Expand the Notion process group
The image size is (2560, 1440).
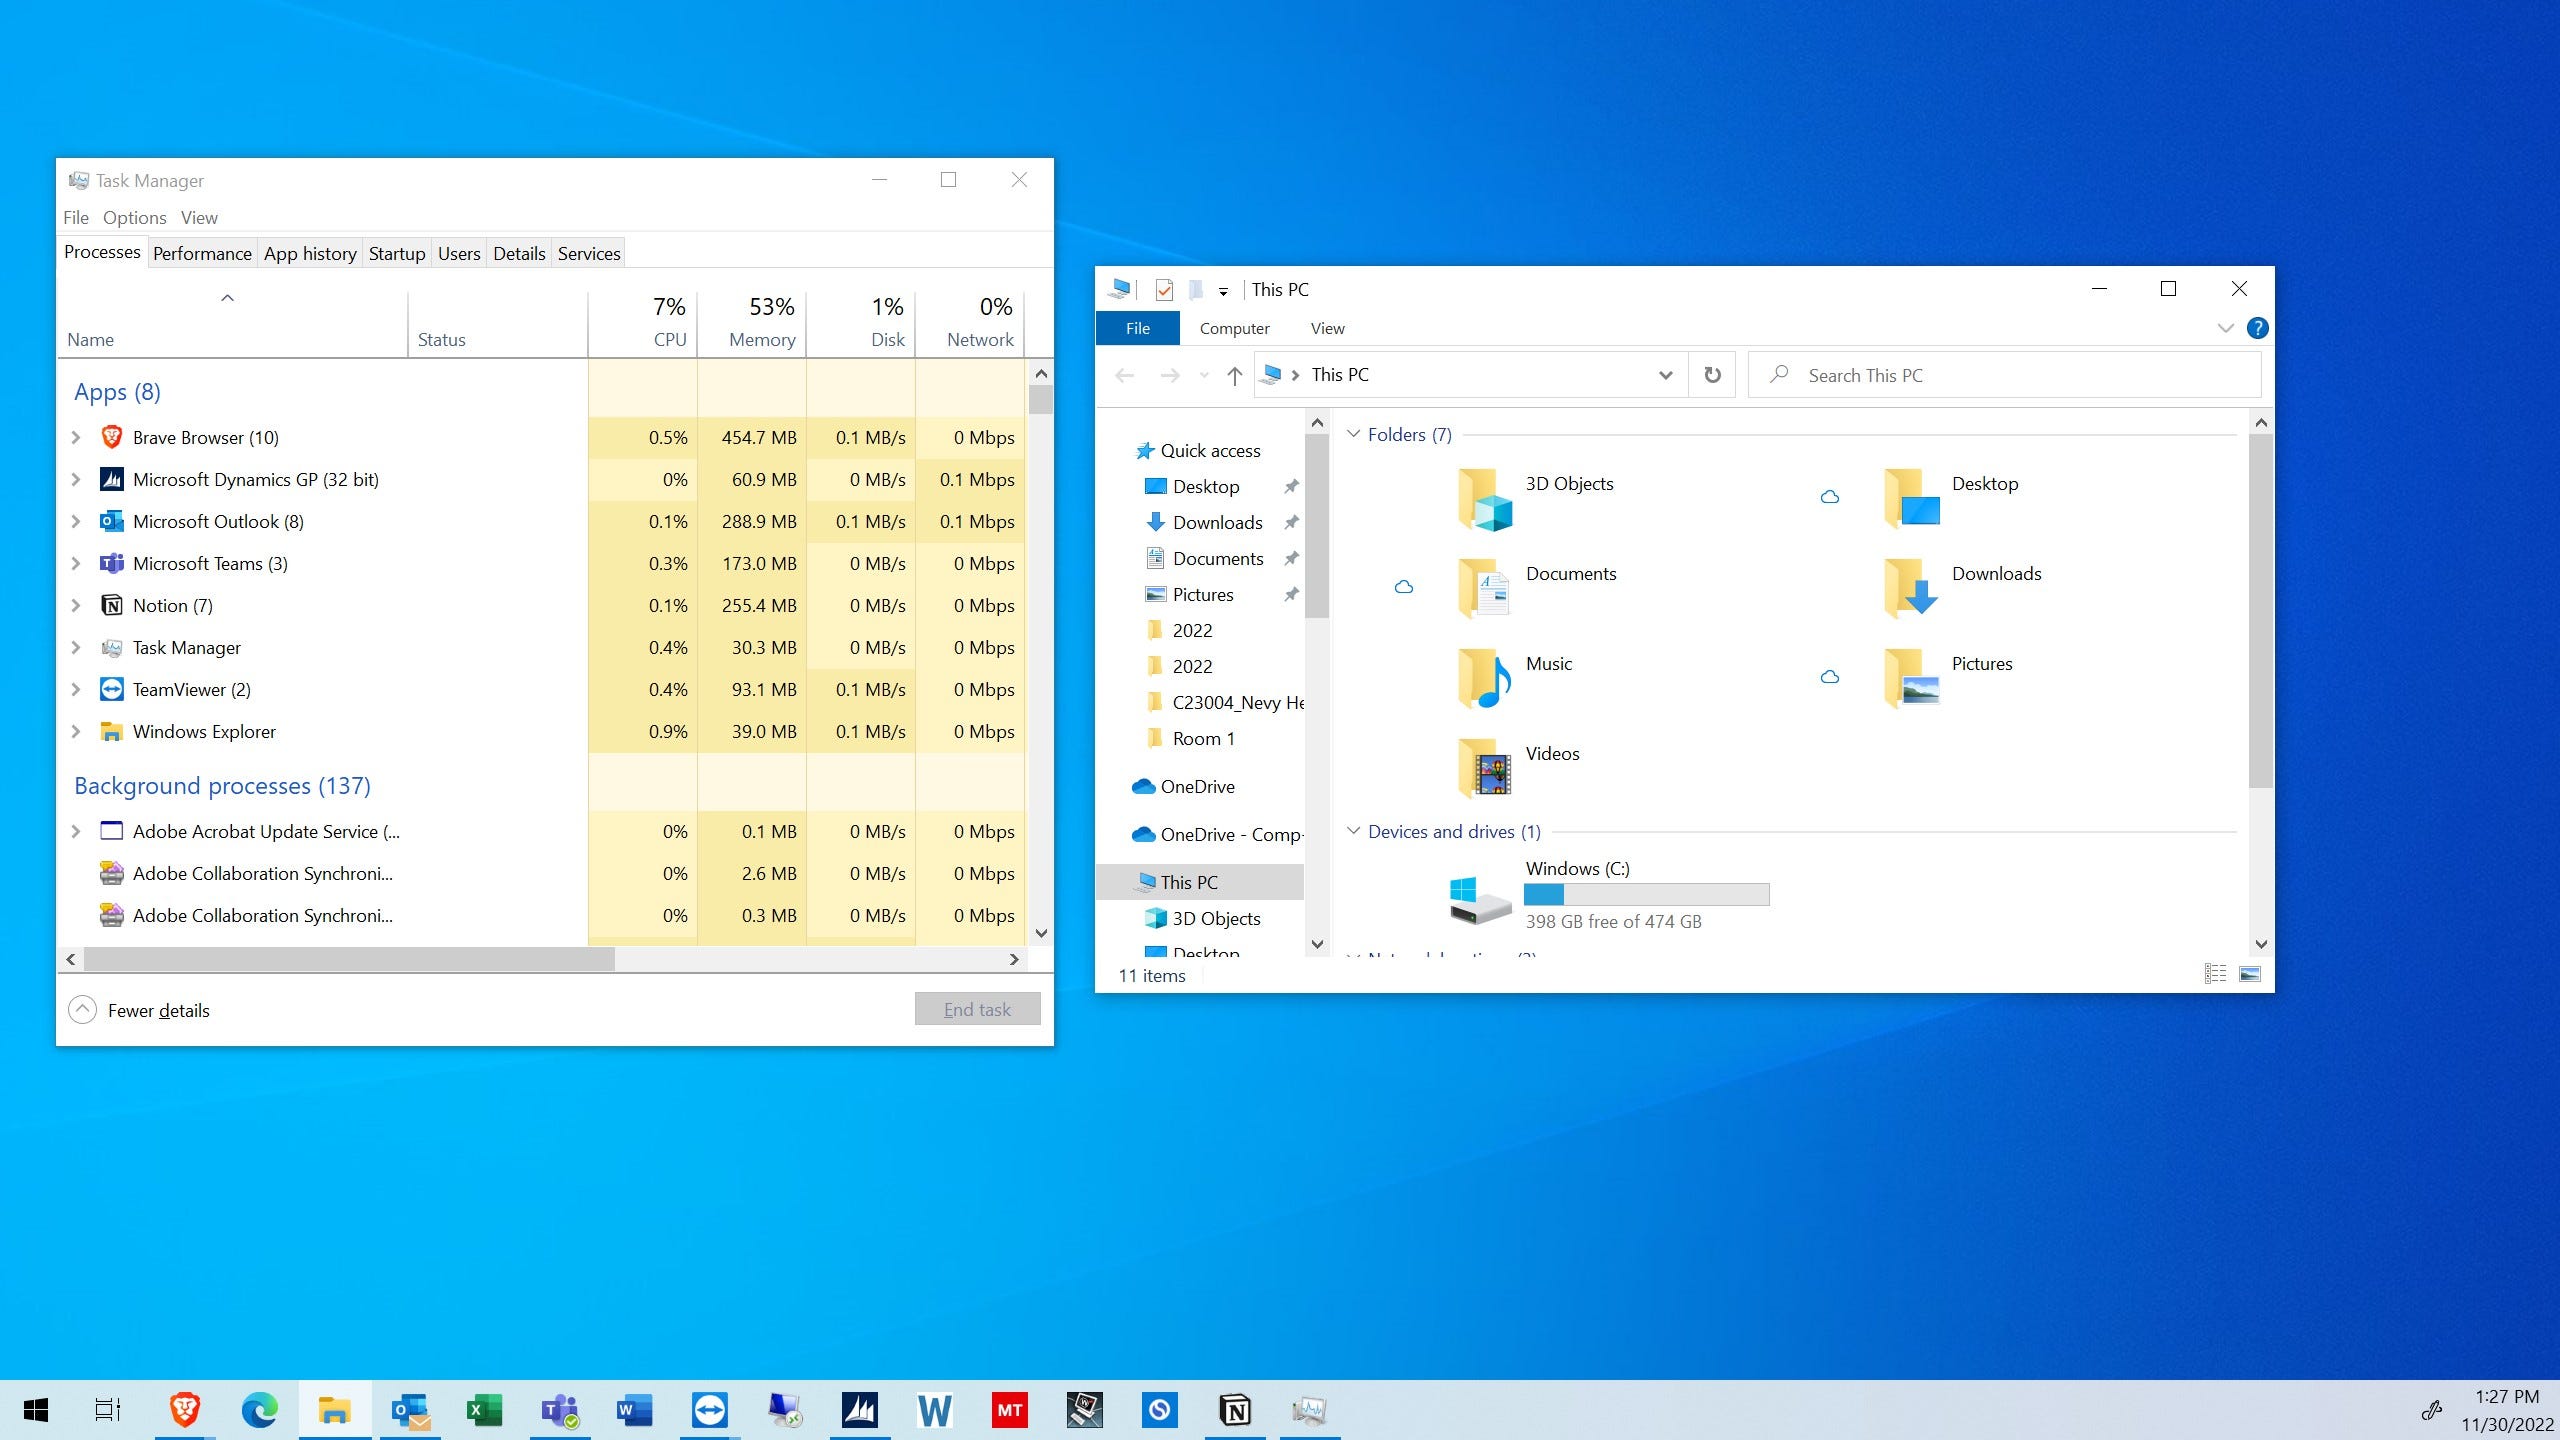76,605
